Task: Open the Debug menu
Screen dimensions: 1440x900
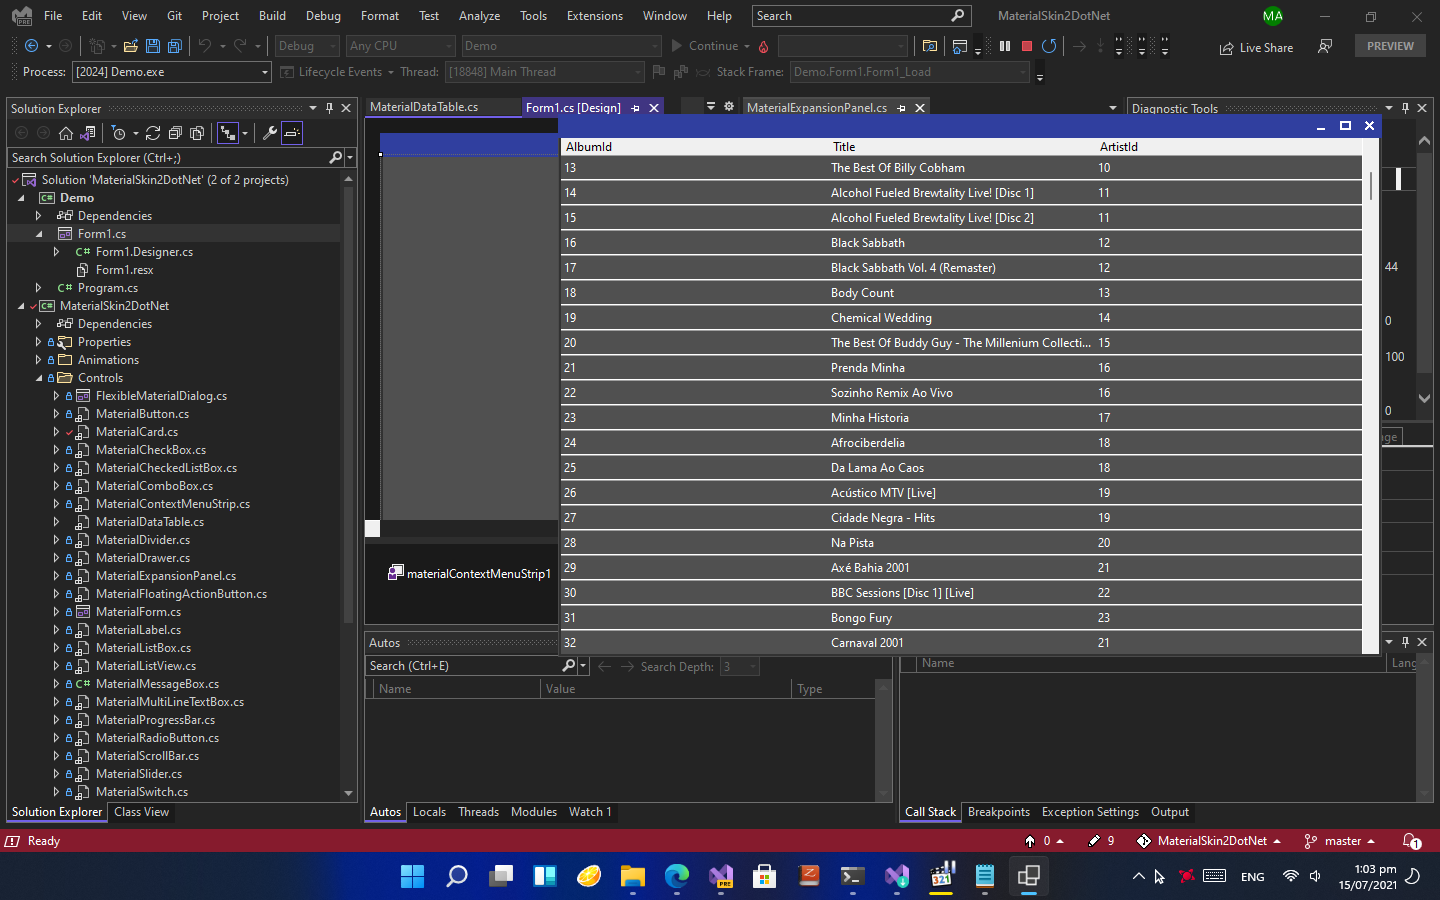Action: 322,15
